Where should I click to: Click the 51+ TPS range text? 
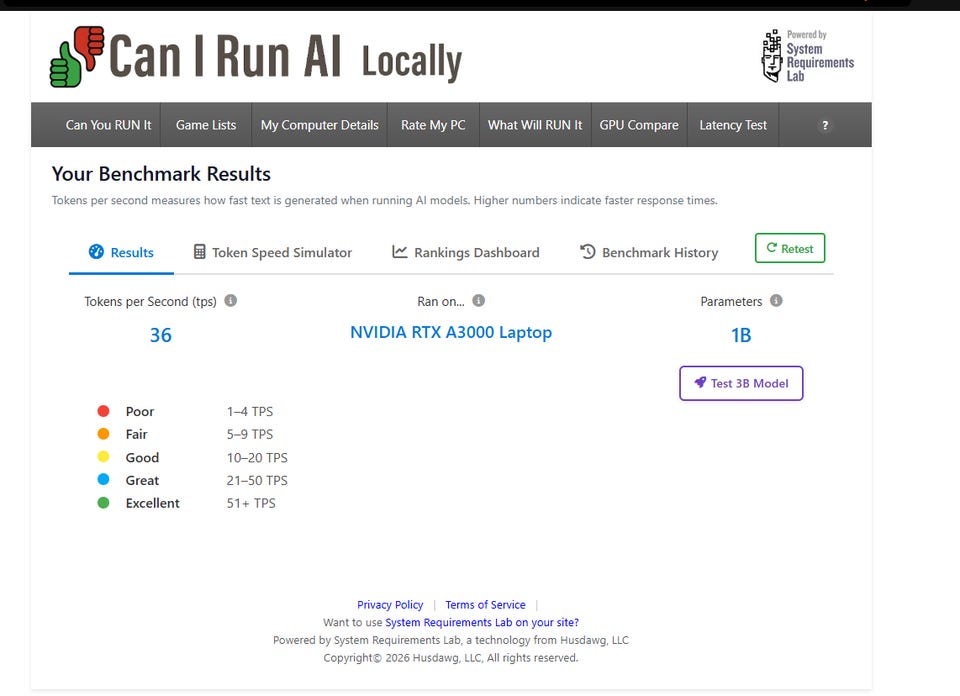tap(251, 503)
